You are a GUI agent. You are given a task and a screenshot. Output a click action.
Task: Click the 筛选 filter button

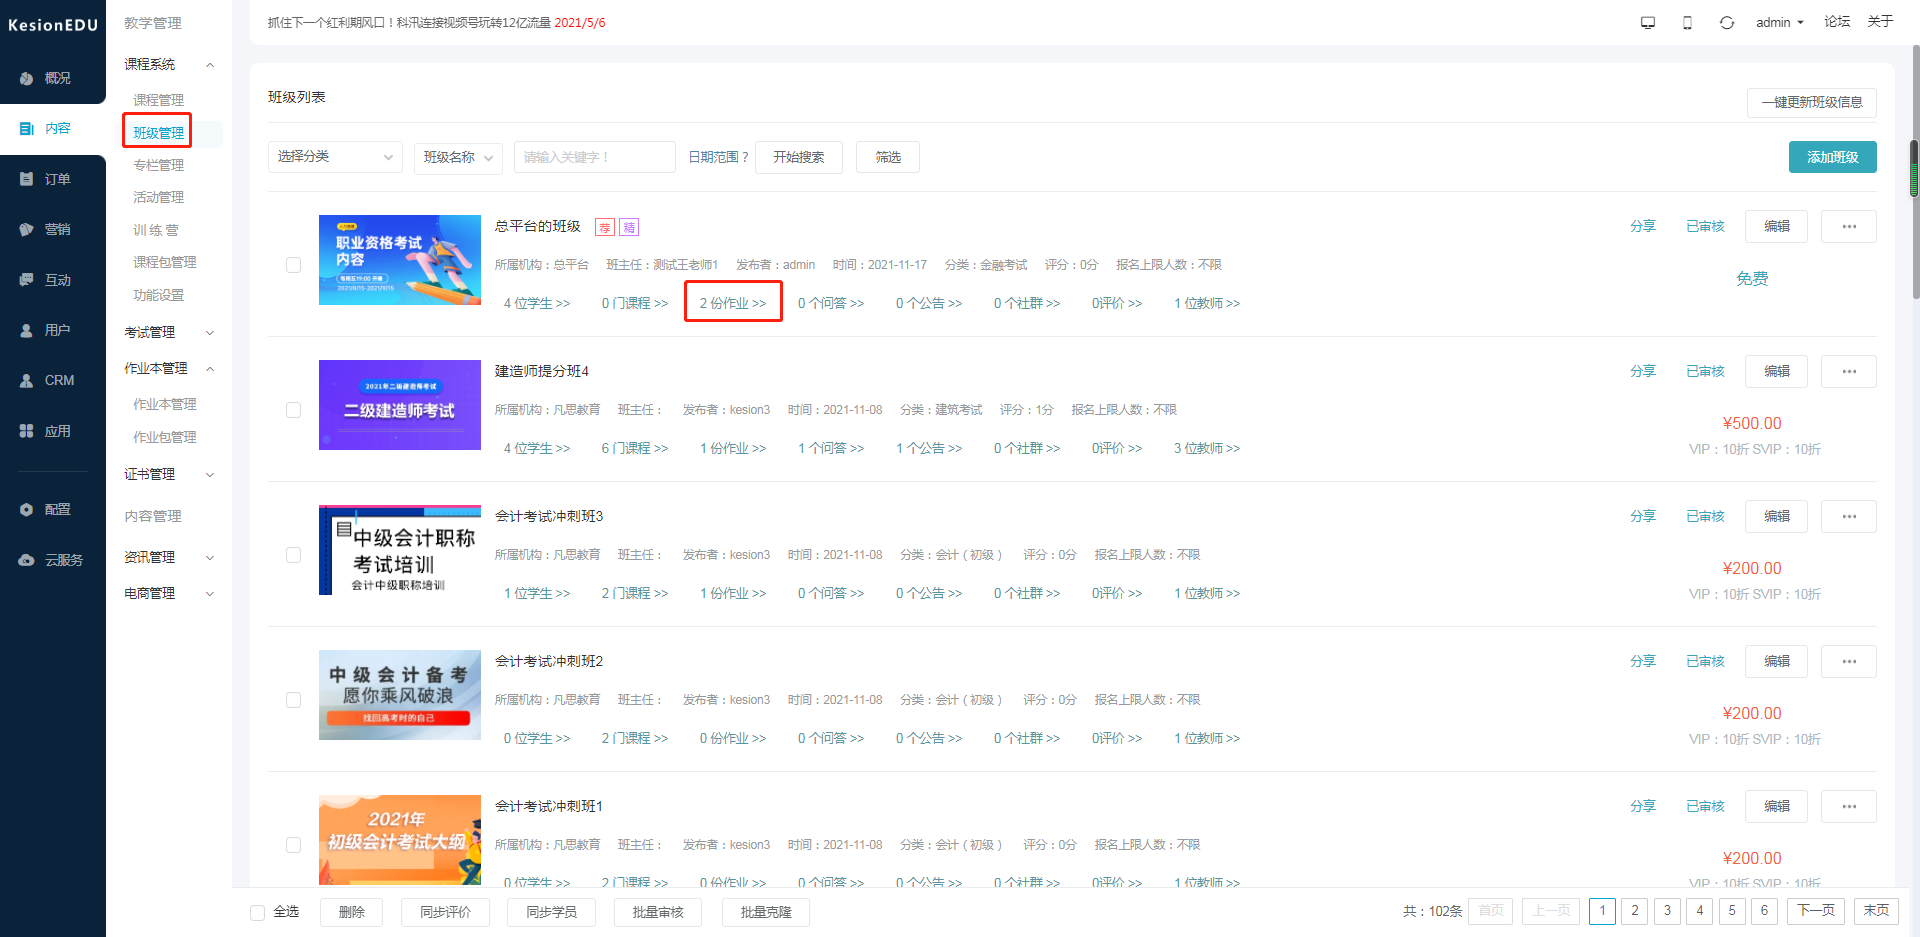(x=888, y=157)
